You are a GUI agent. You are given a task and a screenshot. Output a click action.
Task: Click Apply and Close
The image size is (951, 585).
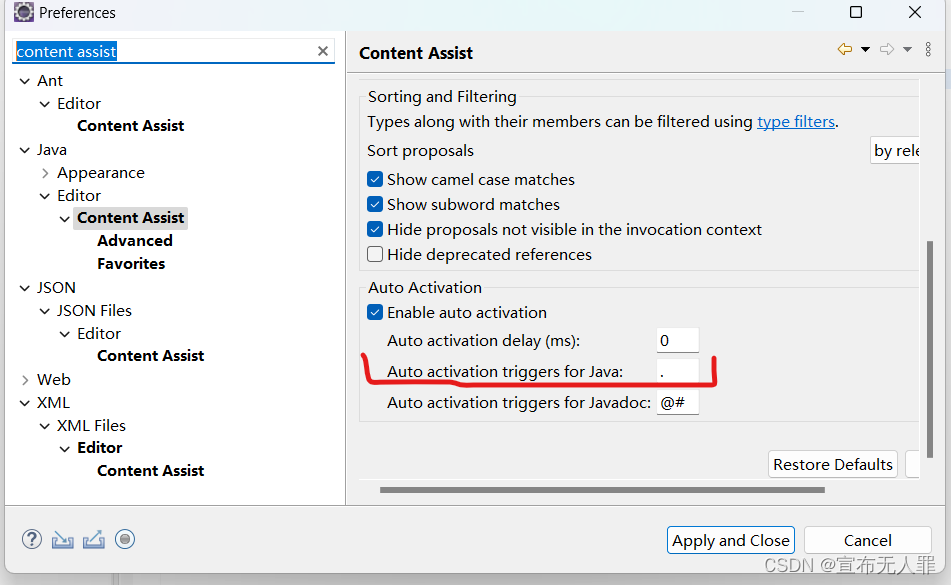point(731,540)
